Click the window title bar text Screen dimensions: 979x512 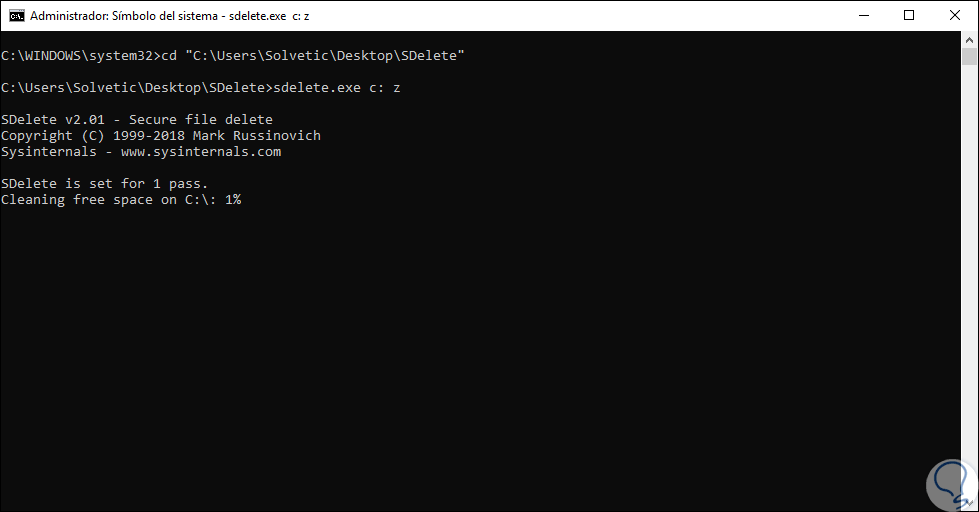[x=170, y=16]
